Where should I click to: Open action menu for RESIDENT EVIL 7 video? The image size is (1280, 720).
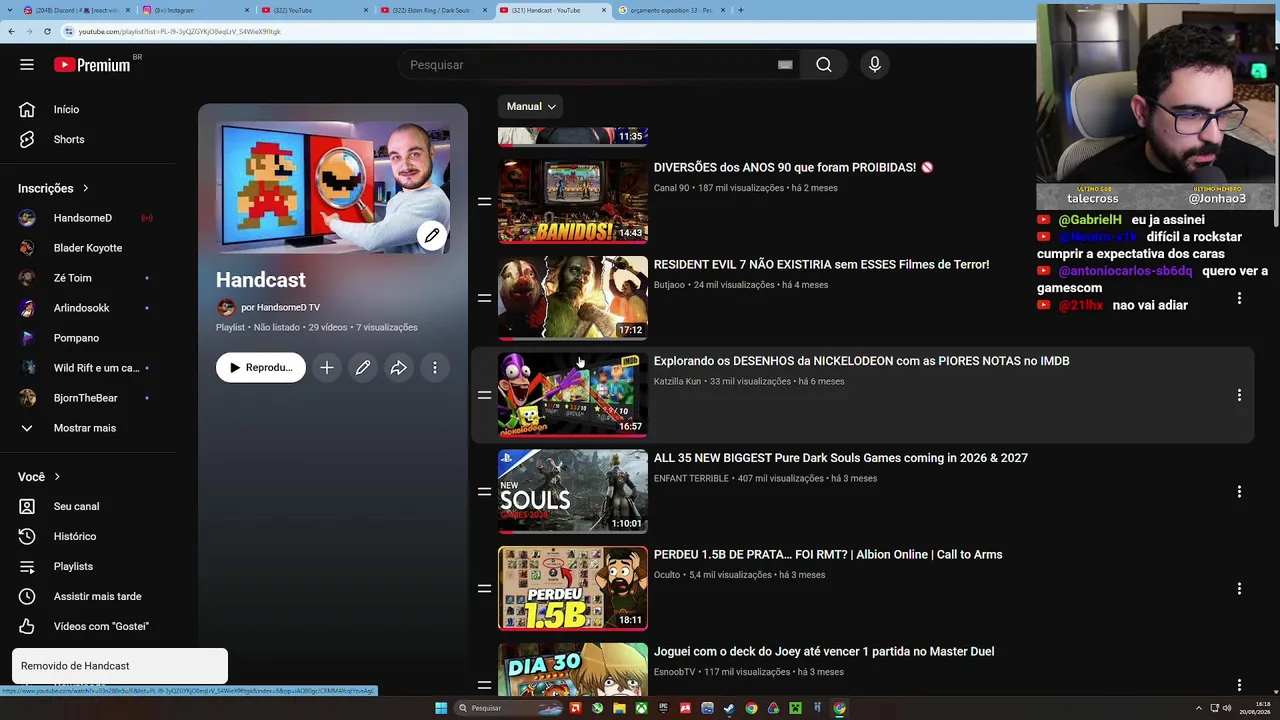point(1239,298)
